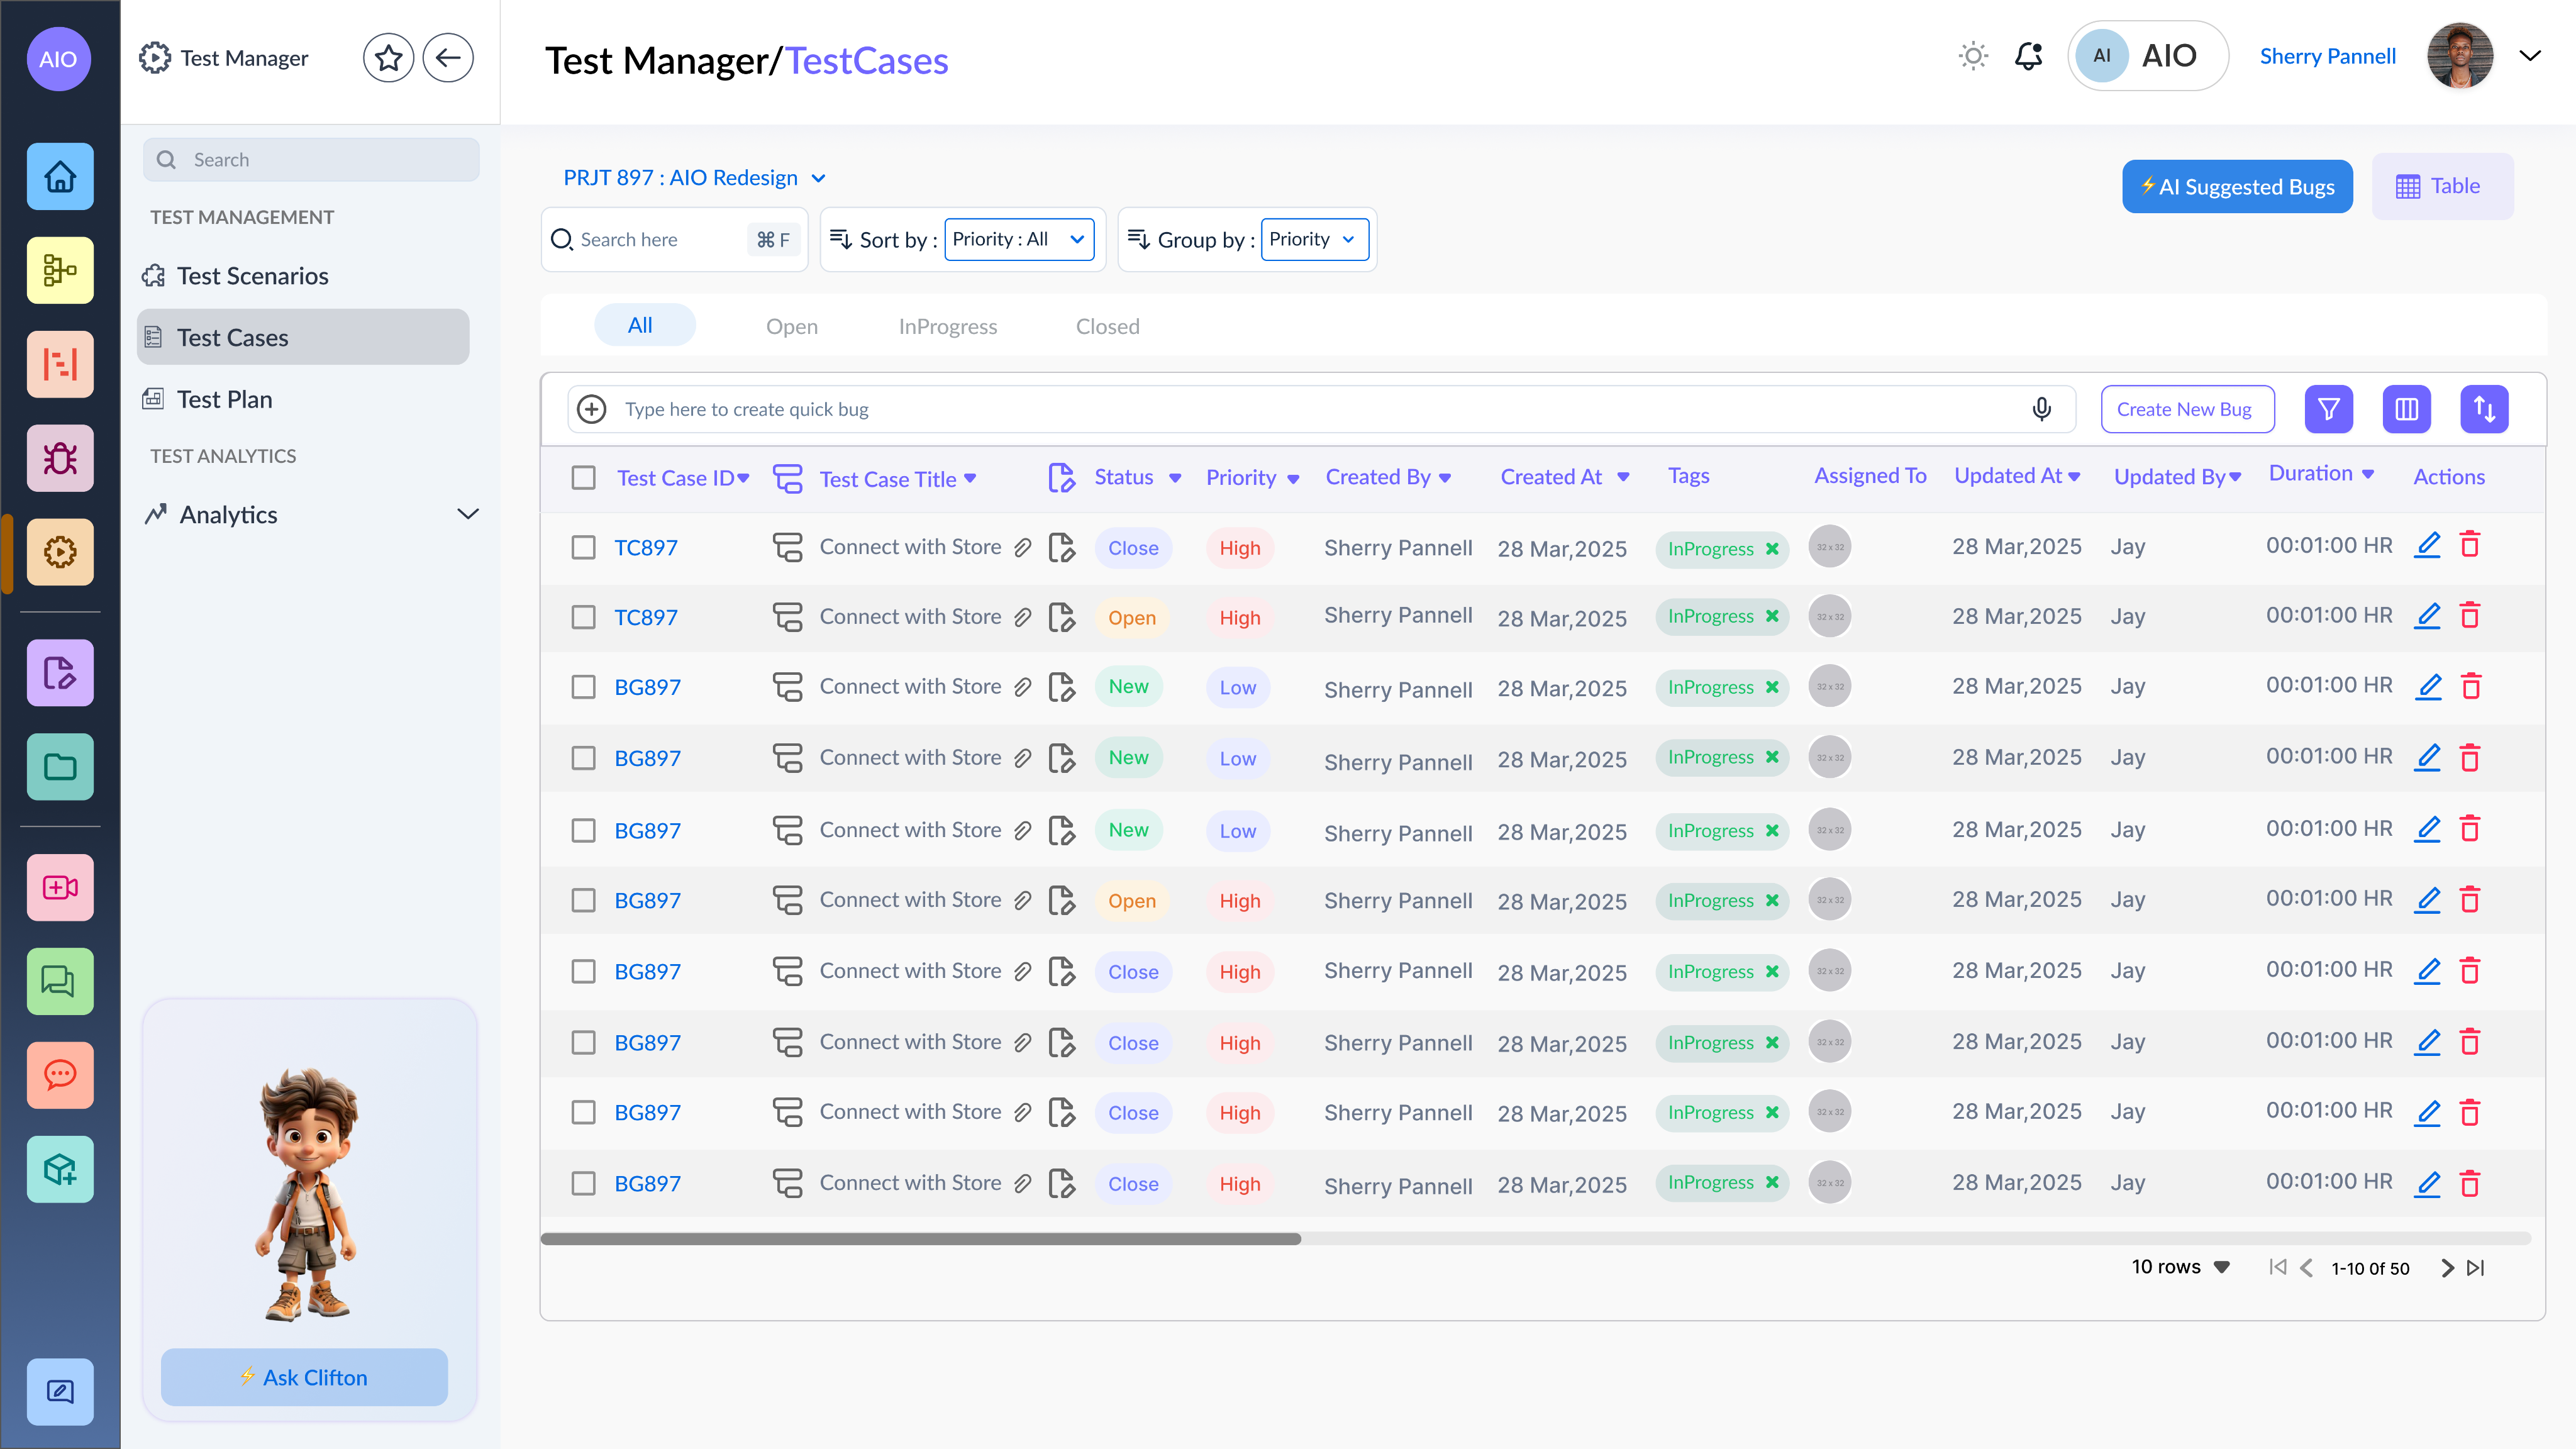The width and height of the screenshot is (2576, 1449).
Task: Open the home sidebar icon
Action: pos(60,176)
